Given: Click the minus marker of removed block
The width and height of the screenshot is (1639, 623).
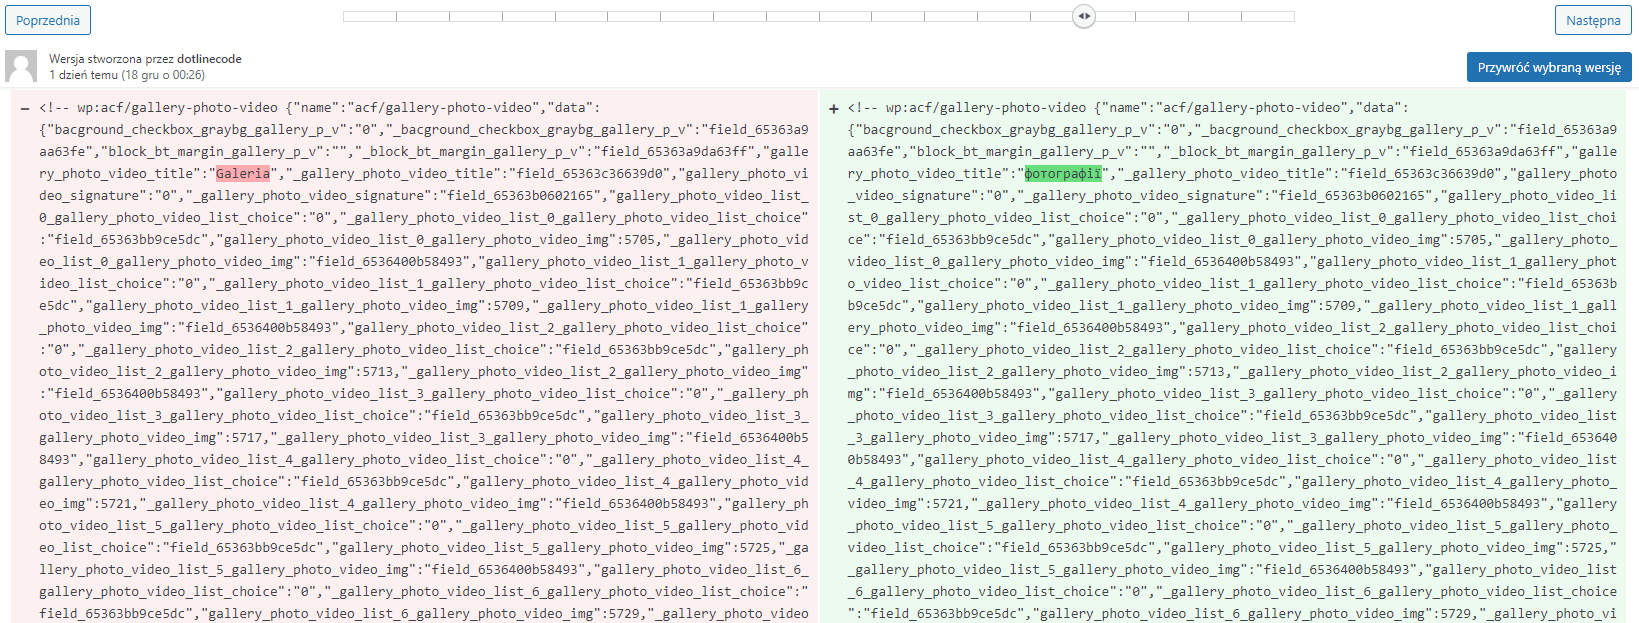Looking at the screenshot, I should click(x=25, y=108).
